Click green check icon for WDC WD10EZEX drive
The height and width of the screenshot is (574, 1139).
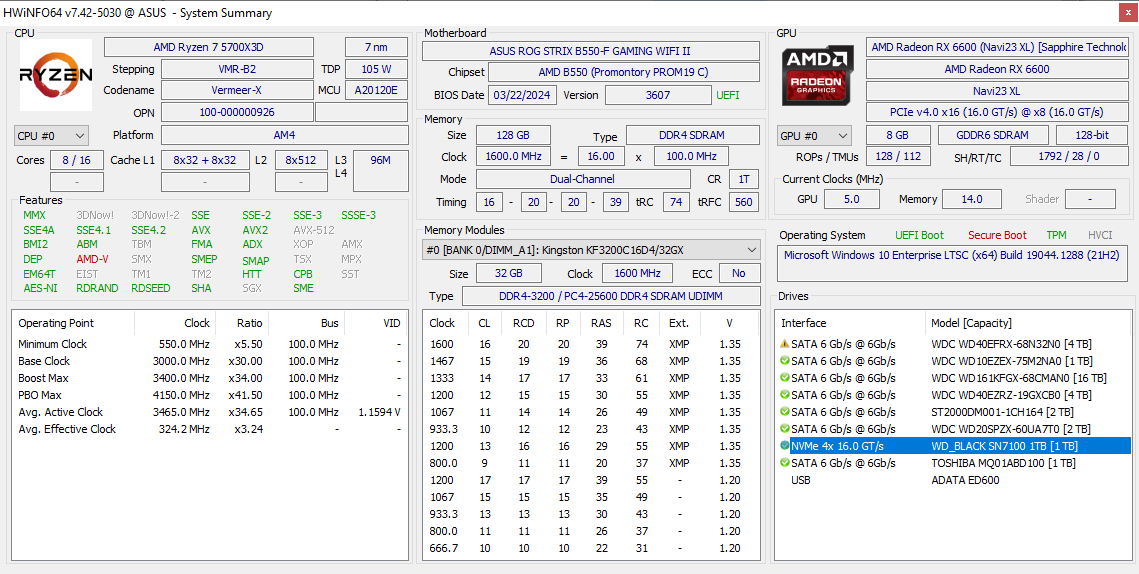click(x=785, y=361)
